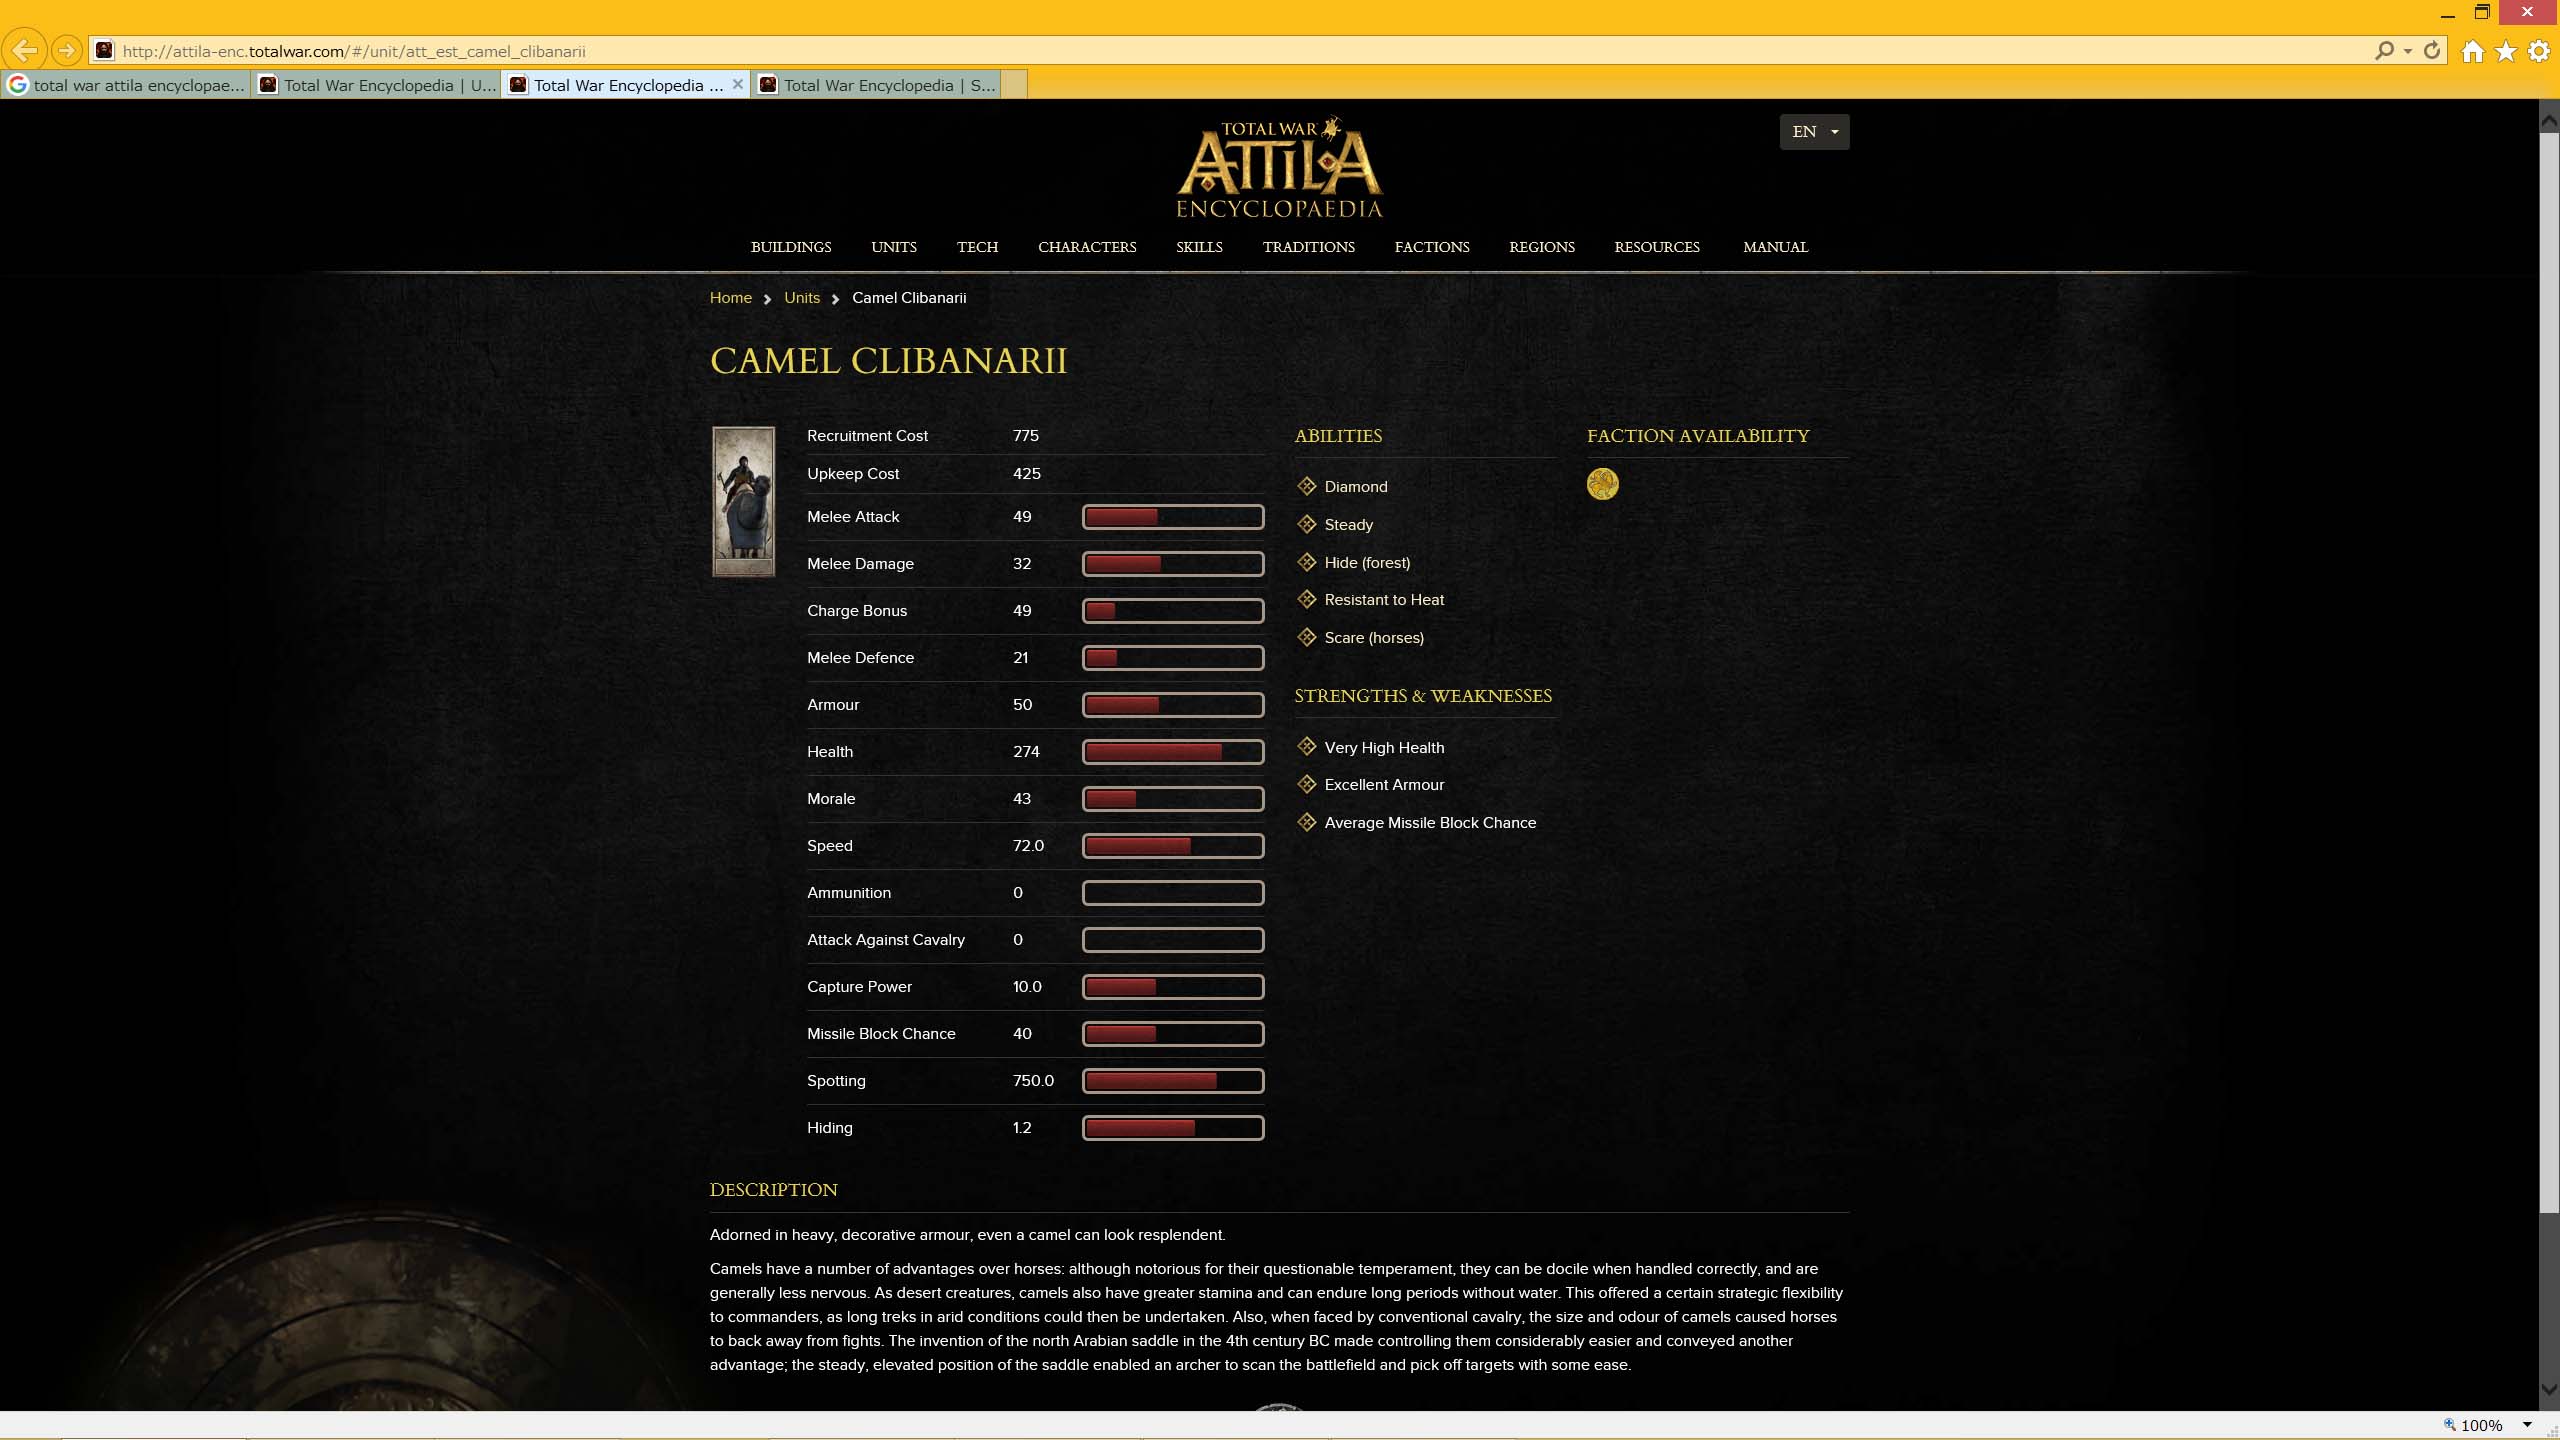This screenshot has height=1440, width=2560.
Task: Open the Manual menu
Action: point(1775,247)
